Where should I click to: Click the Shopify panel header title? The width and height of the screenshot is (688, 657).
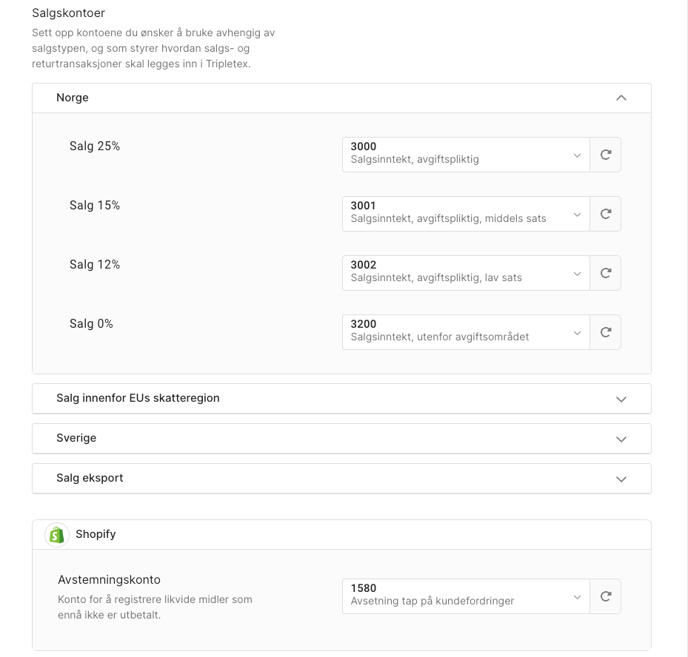pos(96,534)
